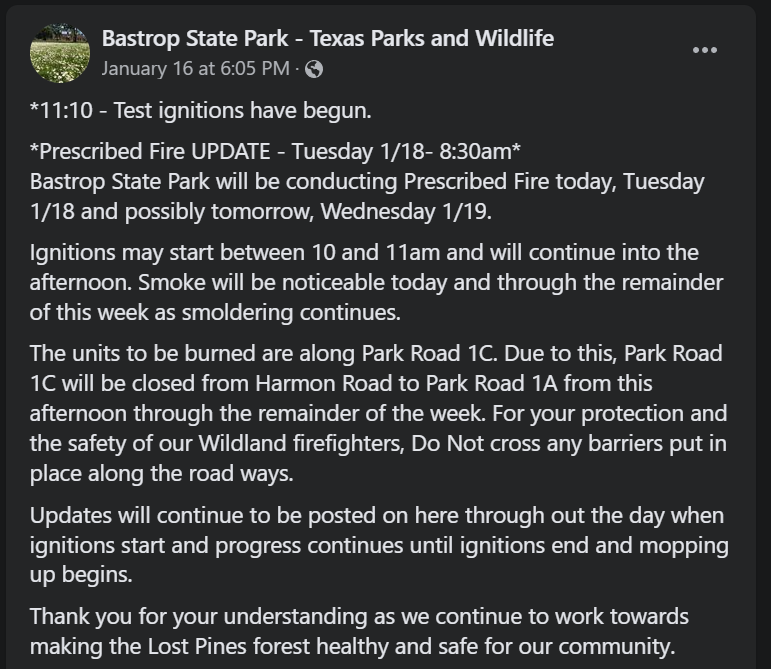
Task: Click the January 16 at 6:05 PM timestamp
Action: (195, 69)
